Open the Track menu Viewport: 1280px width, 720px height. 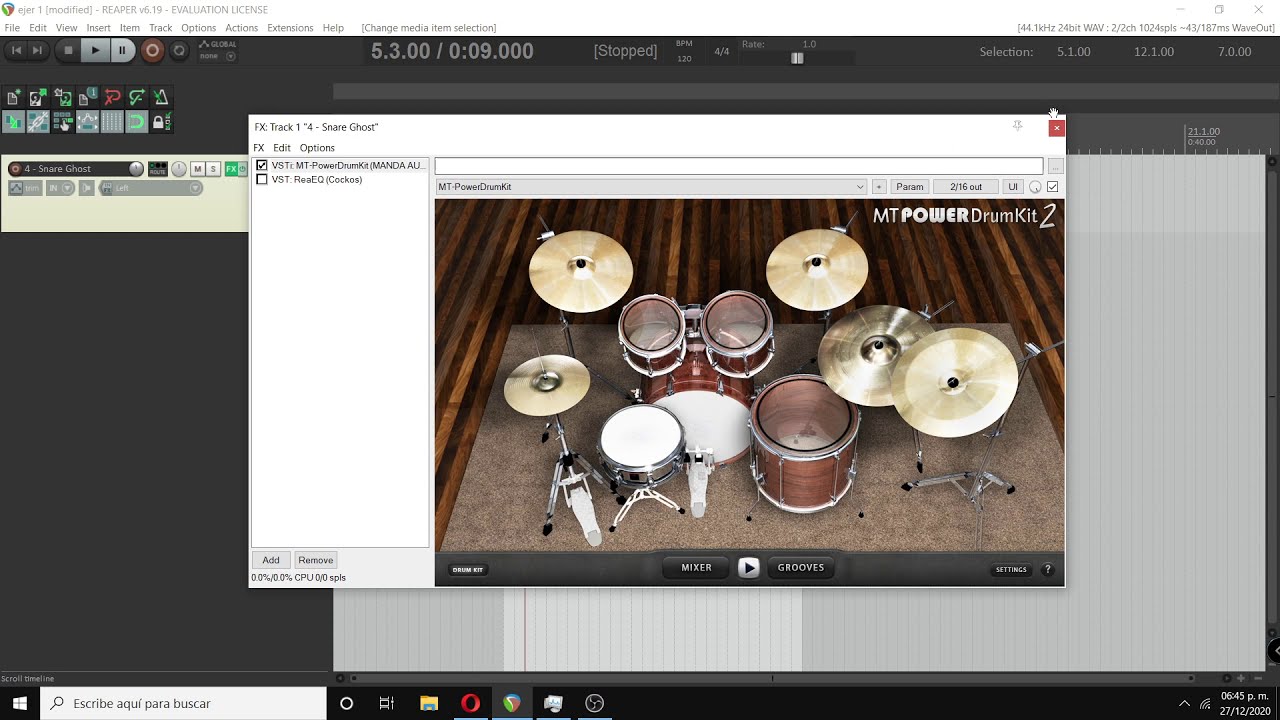160,28
